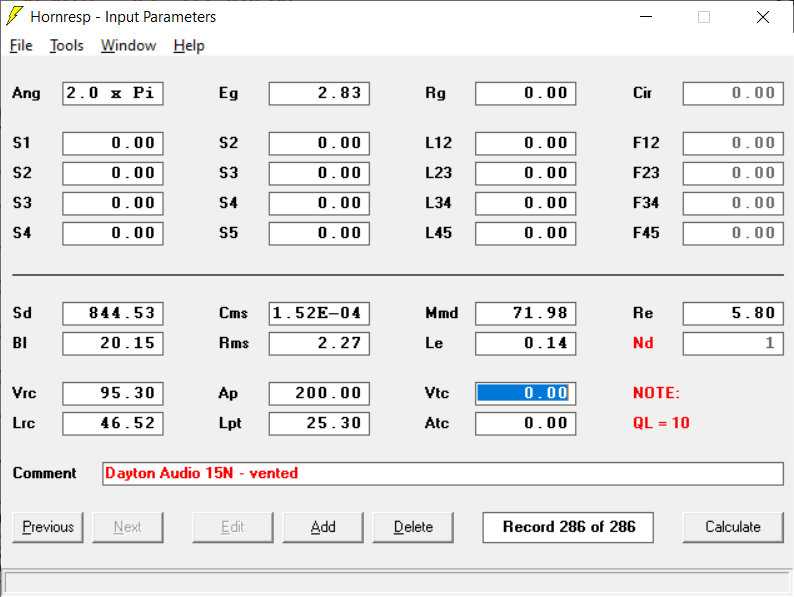Click the Comment label
Viewport: 794px width, 597px height.
[45, 473]
